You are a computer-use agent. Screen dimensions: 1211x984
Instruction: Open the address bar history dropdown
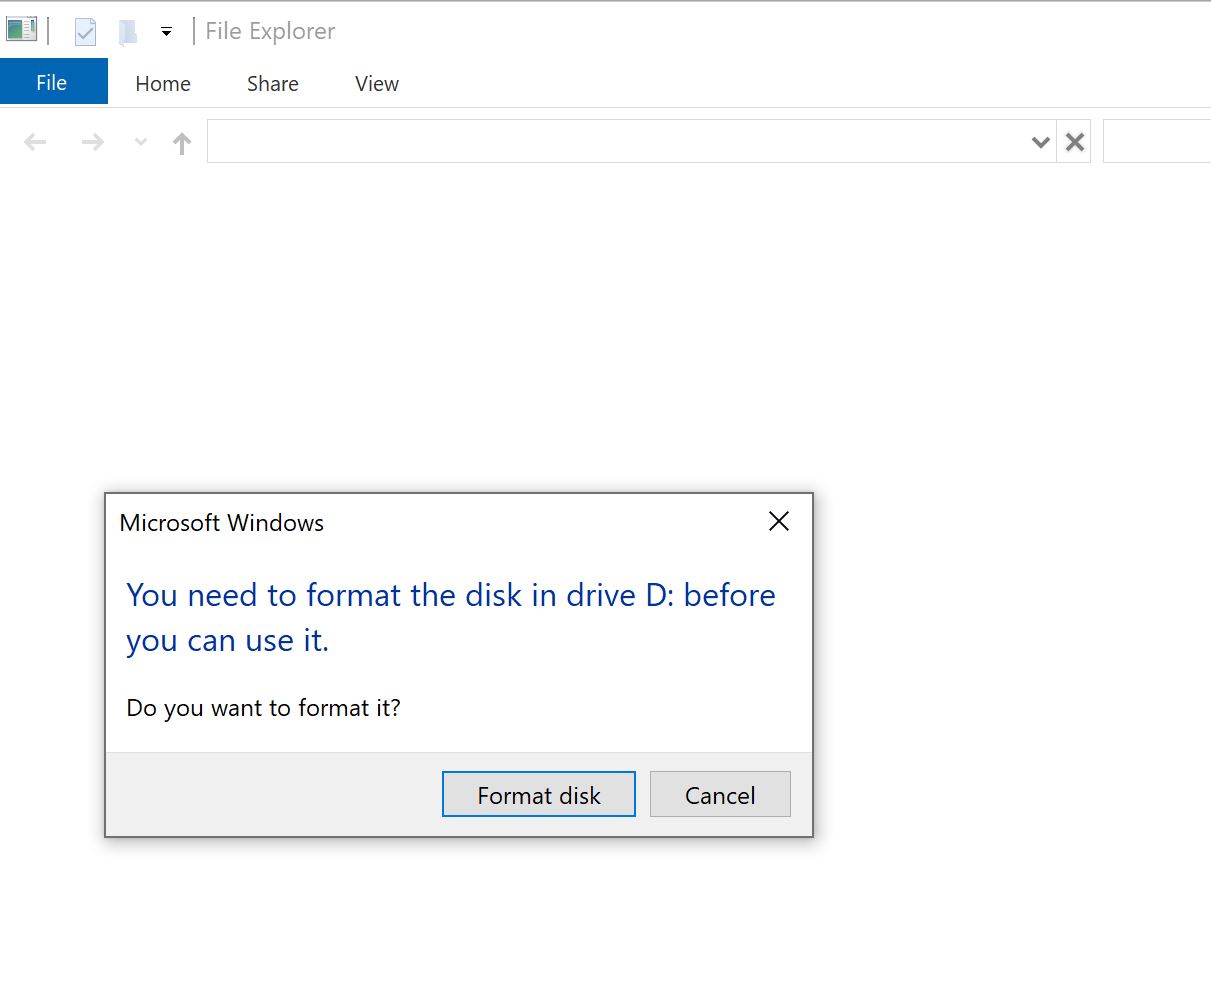(1041, 142)
